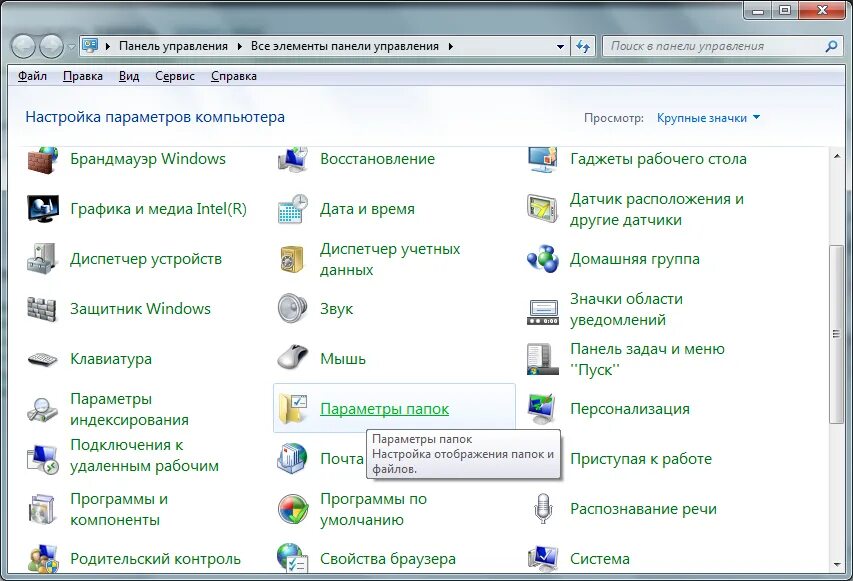Click the Sound speaker icon
The image size is (853, 581).
point(293,309)
